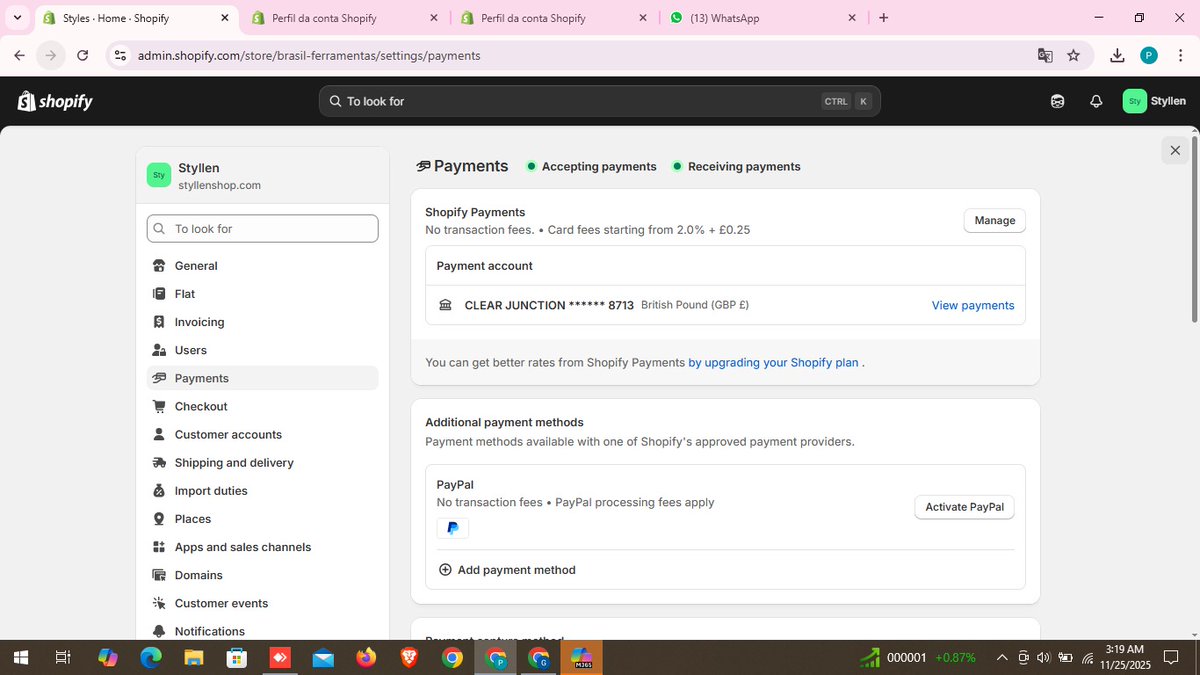Click the Customer events icon
Viewport: 1200px width, 675px height.
point(159,603)
